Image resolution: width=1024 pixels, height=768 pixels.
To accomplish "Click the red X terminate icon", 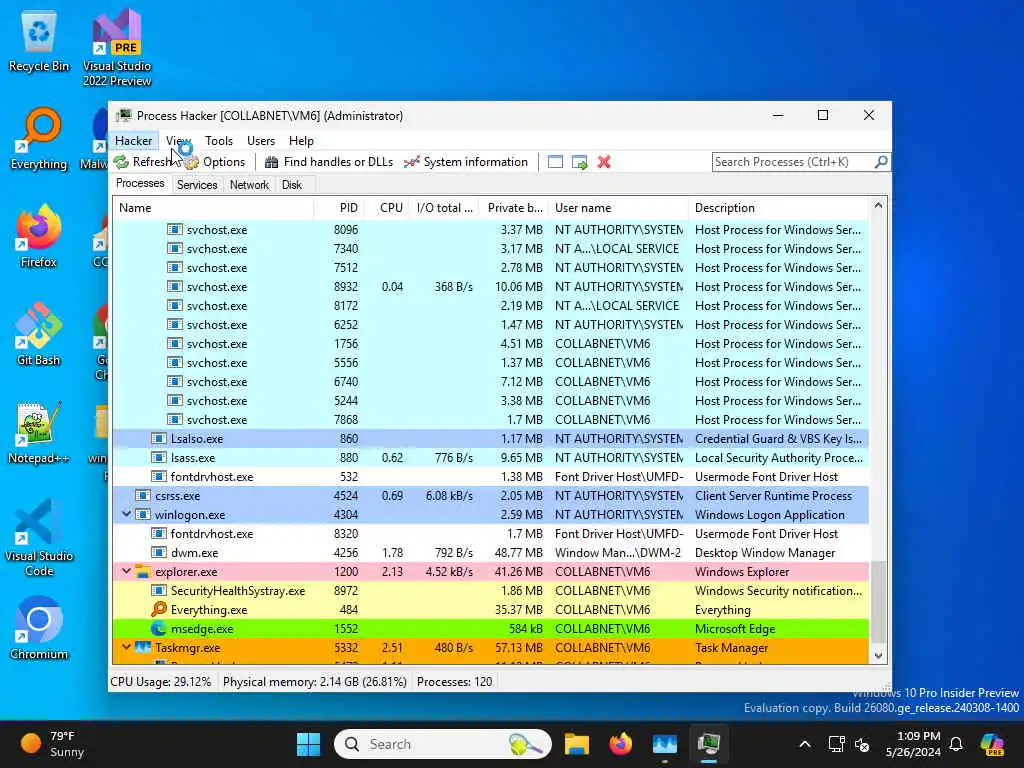I will pyautogui.click(x=604, y=162).
